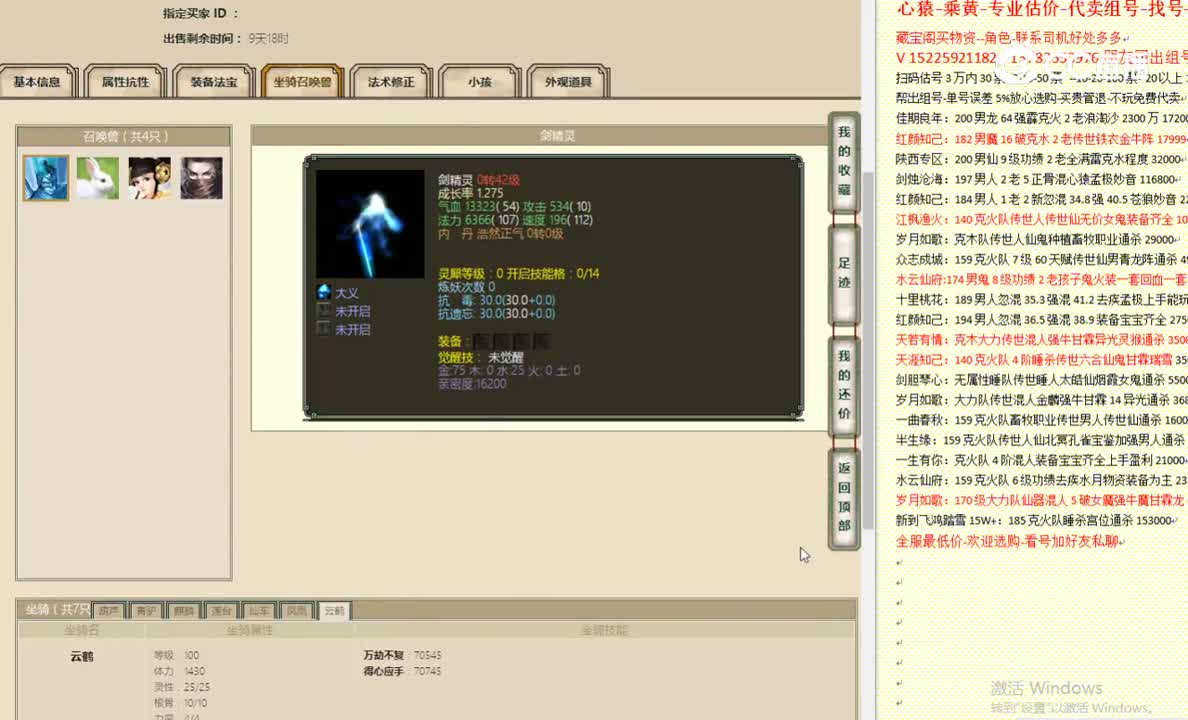Select the girl with gold headpiece summon

[x=149, y=178]
